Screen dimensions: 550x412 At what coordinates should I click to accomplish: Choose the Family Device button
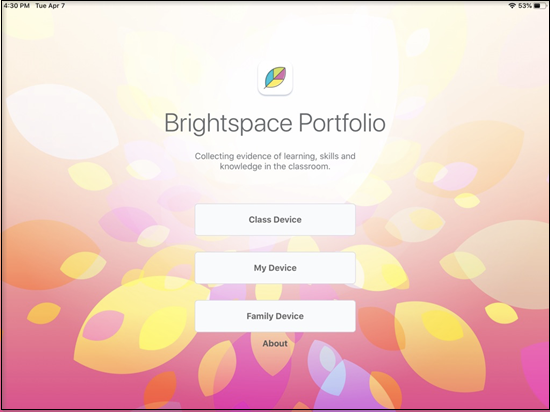coord(275,316)
